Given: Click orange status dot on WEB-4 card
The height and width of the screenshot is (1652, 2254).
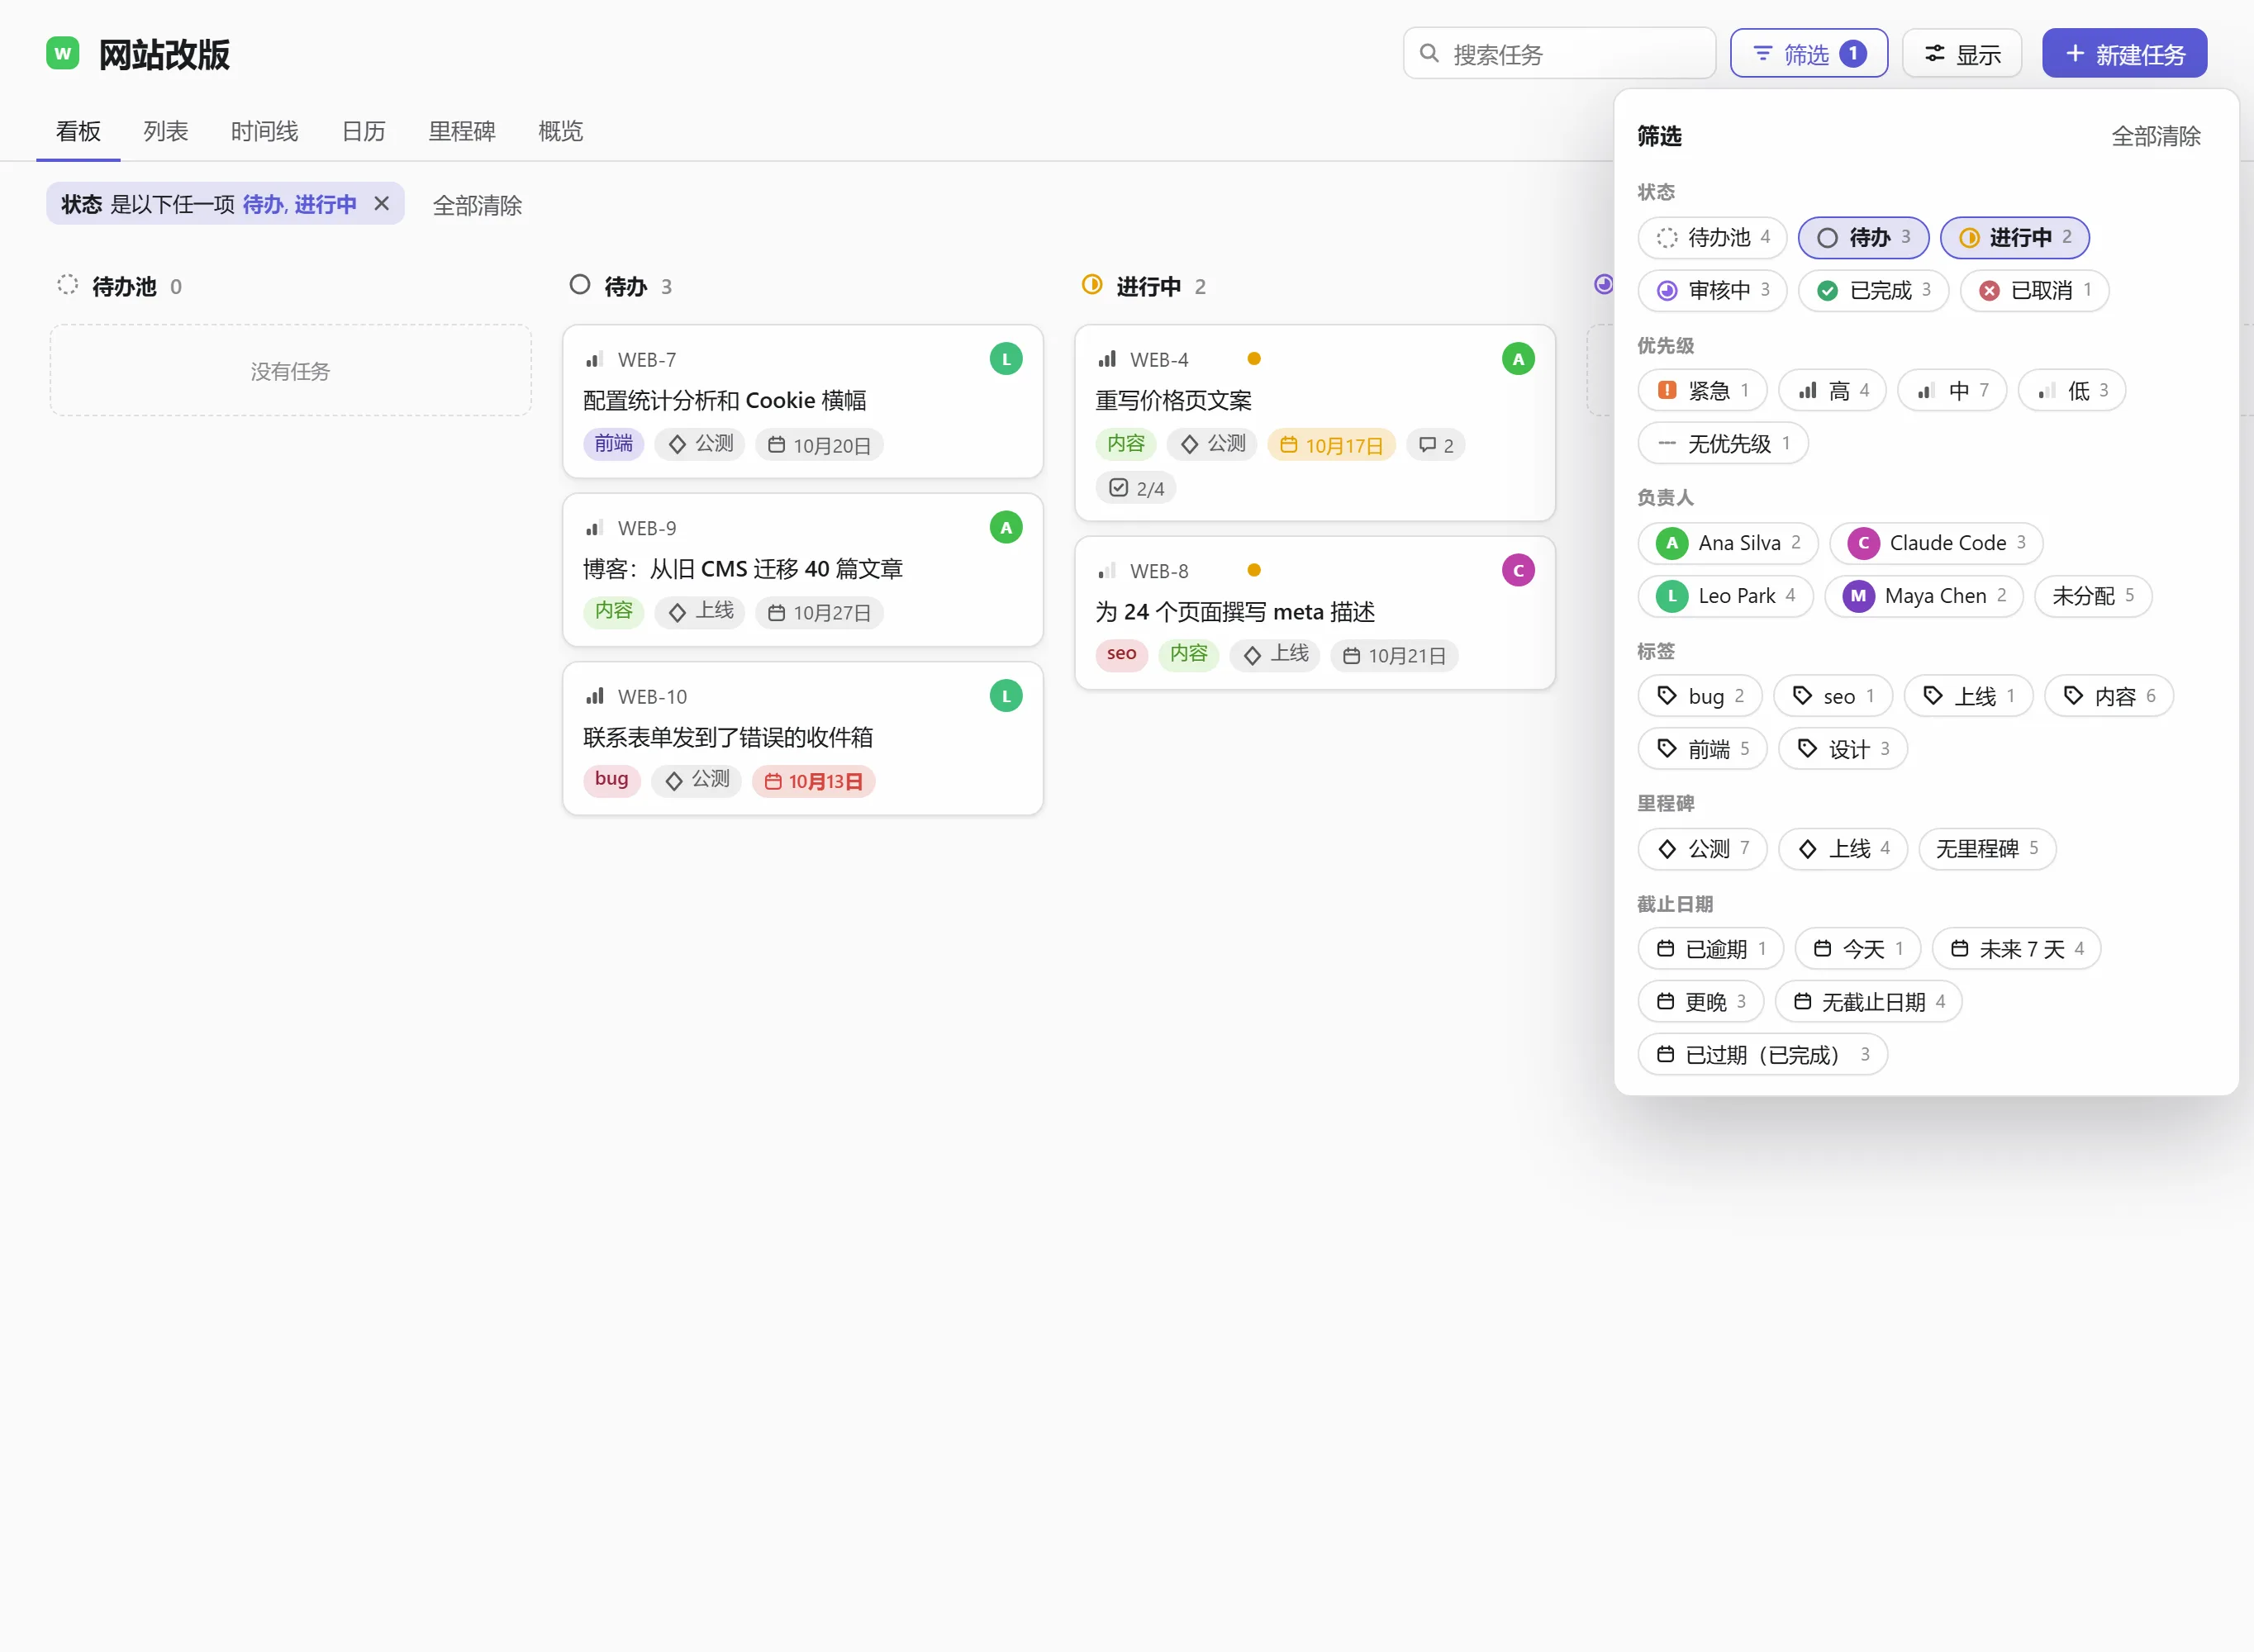Looking at the screenshot, I should click(x=1253, y=359).
